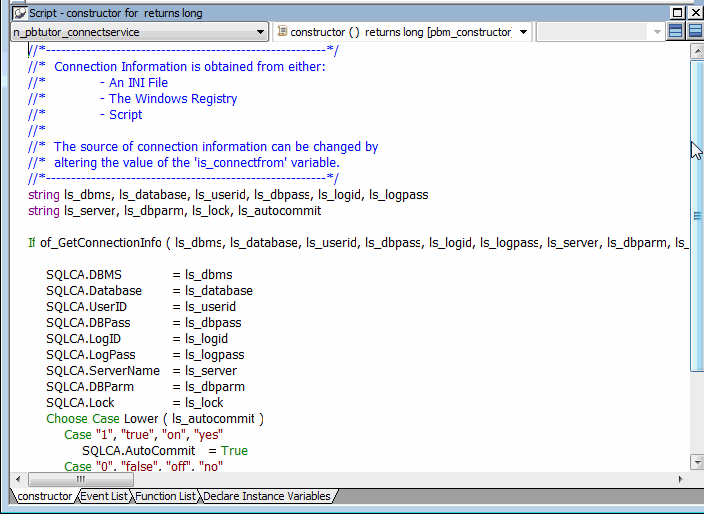The image size is (704, 514).
Task: Click the first split-pane icon right of dropdowns
Action: coord(677,32)
